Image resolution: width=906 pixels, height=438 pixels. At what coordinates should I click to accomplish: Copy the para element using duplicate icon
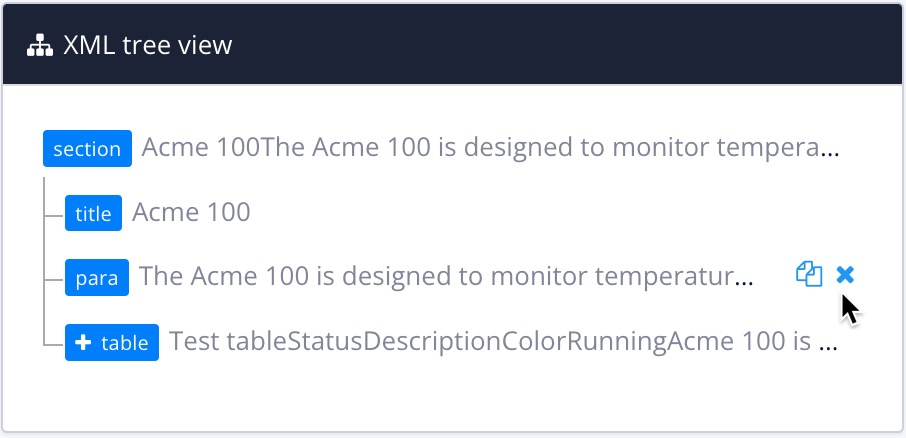pyautogui.click(x=809, y=274)
